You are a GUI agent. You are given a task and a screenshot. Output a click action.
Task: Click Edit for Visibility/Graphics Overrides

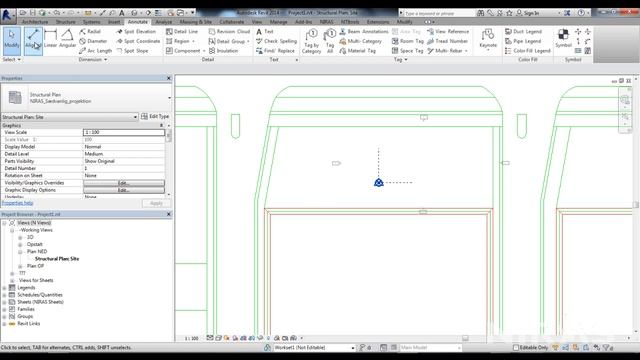pos(124,183)
